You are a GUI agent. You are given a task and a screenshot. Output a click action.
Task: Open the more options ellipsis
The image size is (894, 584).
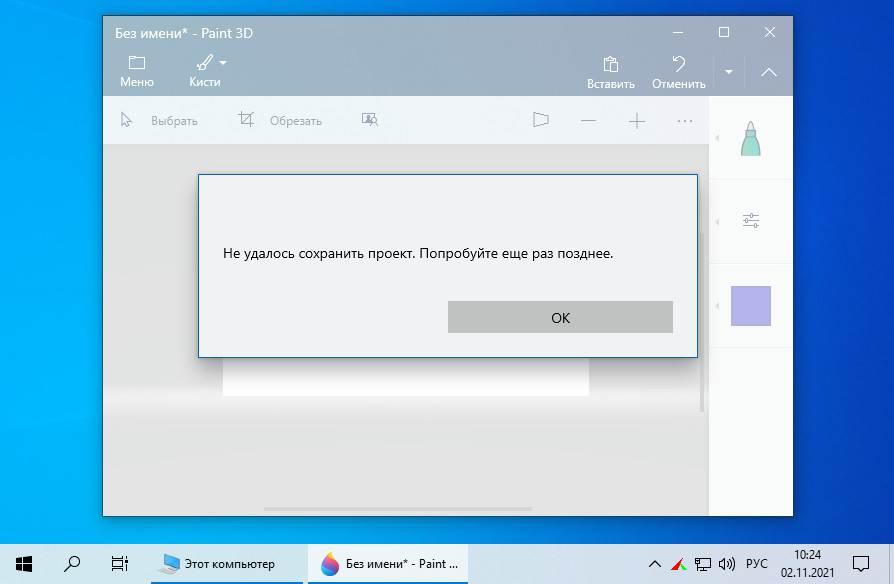(x=685, y=121)
